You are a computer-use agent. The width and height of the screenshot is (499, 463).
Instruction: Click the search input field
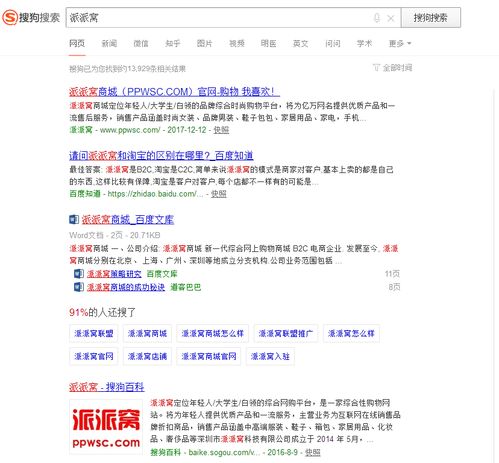[x=233, y=18]
